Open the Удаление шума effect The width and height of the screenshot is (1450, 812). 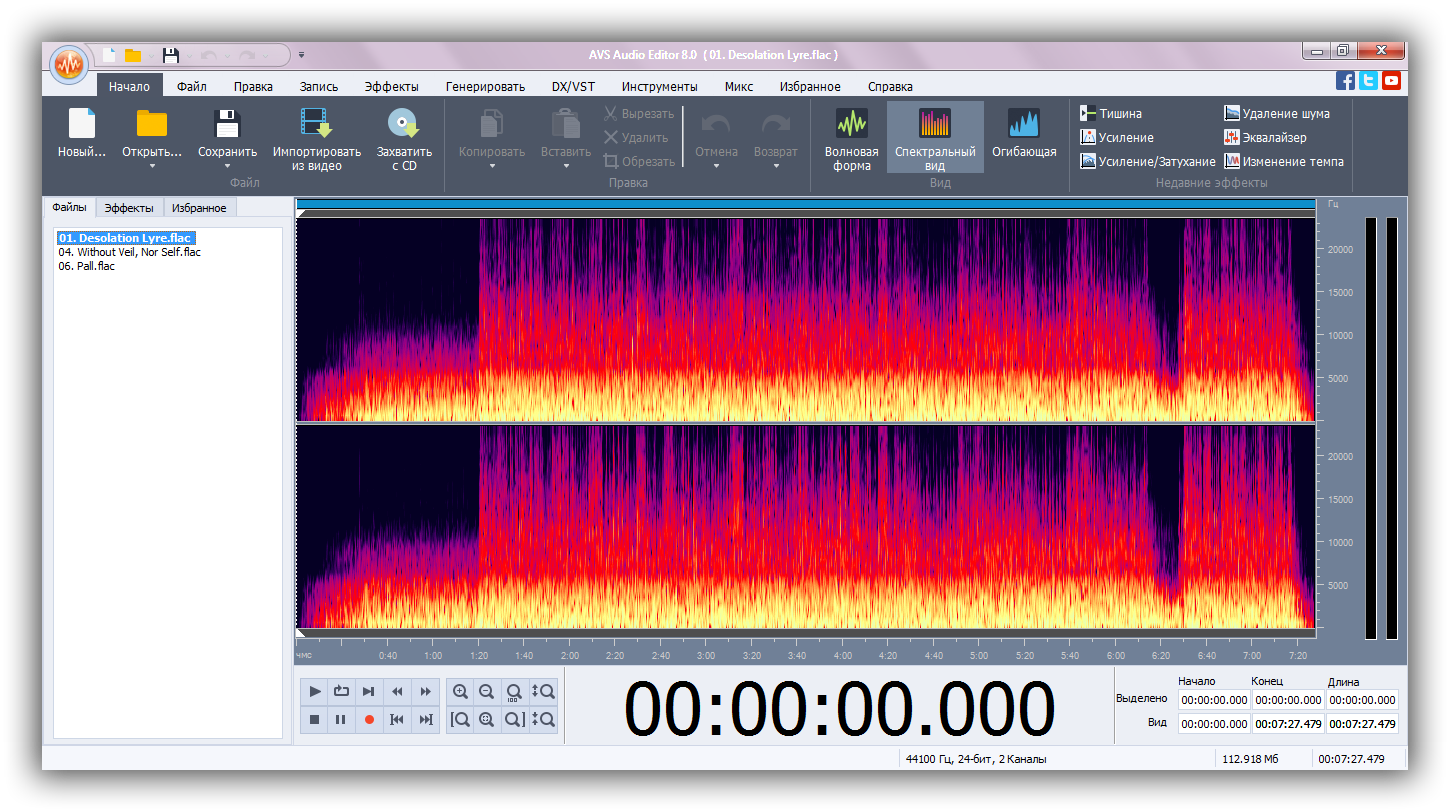coord(1277,114)
